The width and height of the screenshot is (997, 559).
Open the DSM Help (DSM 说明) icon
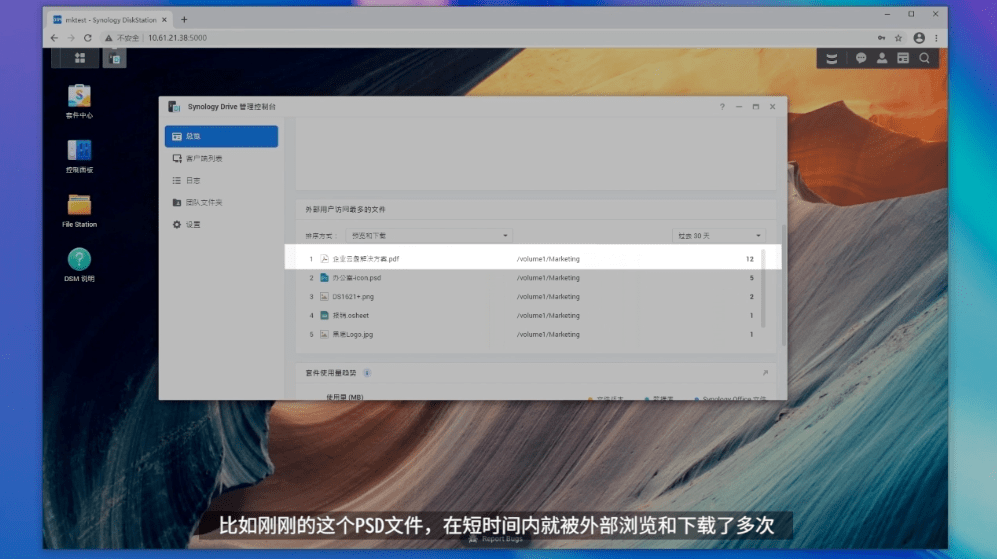coord(79,265)
